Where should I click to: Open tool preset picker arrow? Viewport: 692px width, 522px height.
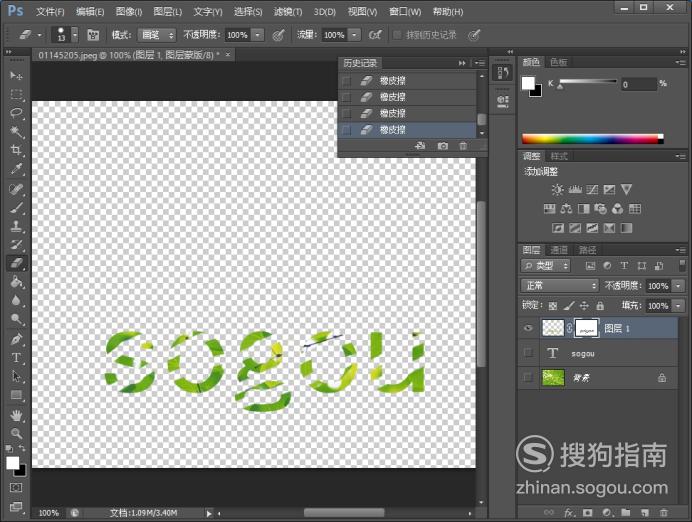coord(40,35)
